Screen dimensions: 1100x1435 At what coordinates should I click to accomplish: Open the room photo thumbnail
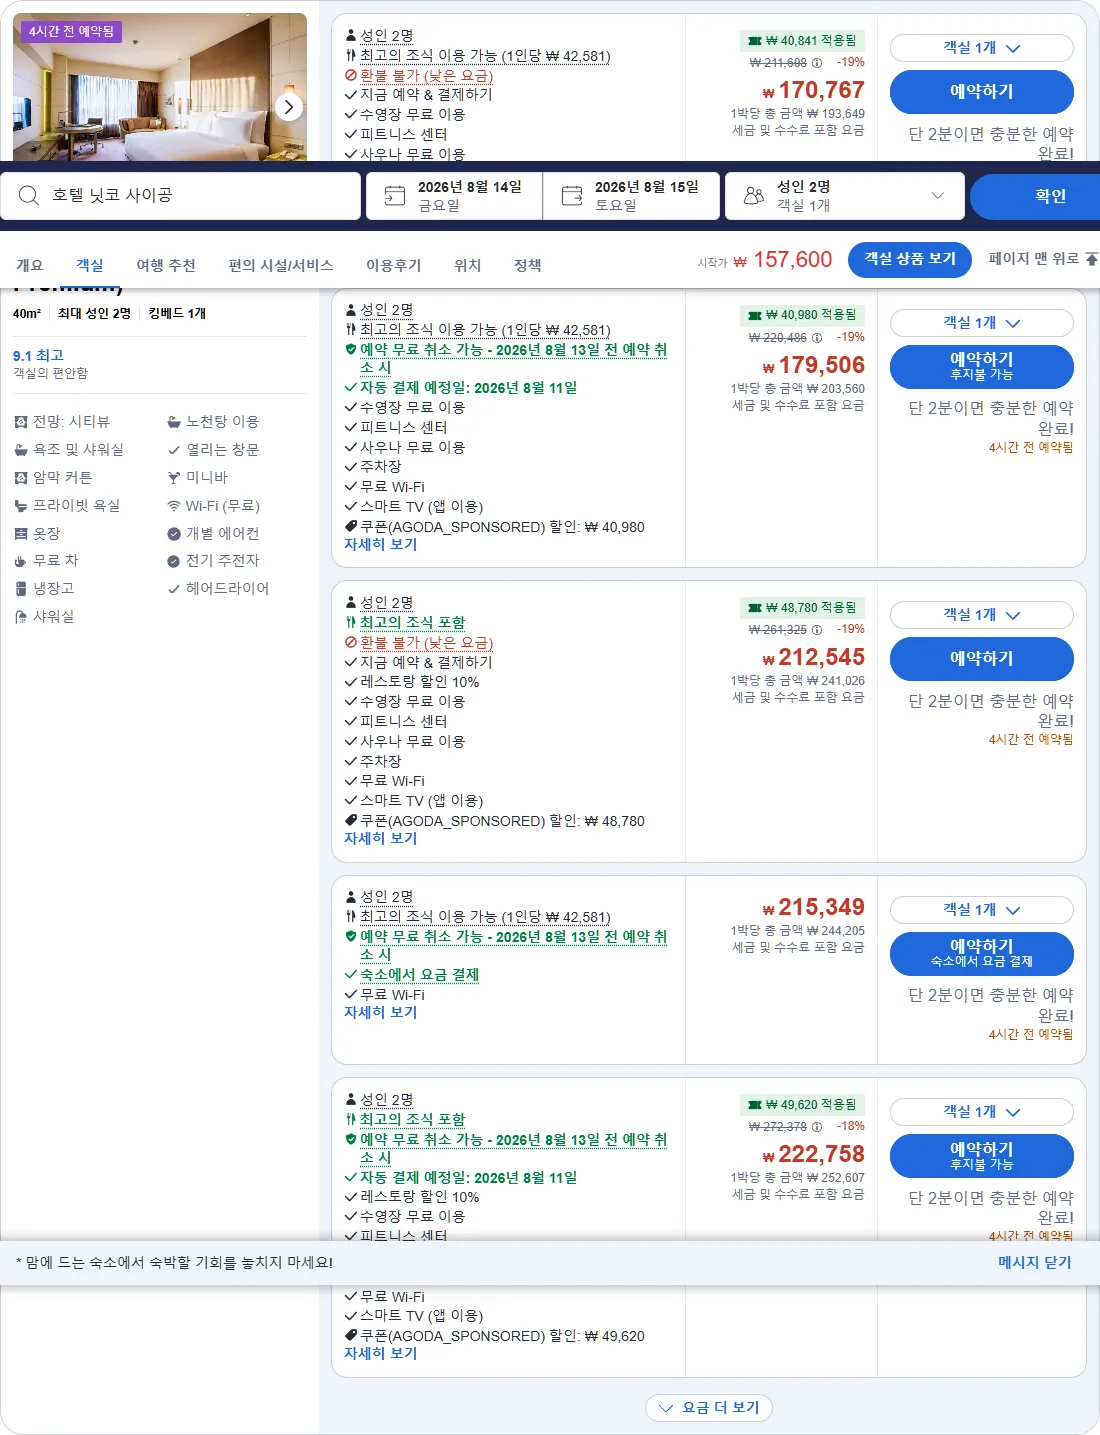pyautogui.click(x=160, y=87)
